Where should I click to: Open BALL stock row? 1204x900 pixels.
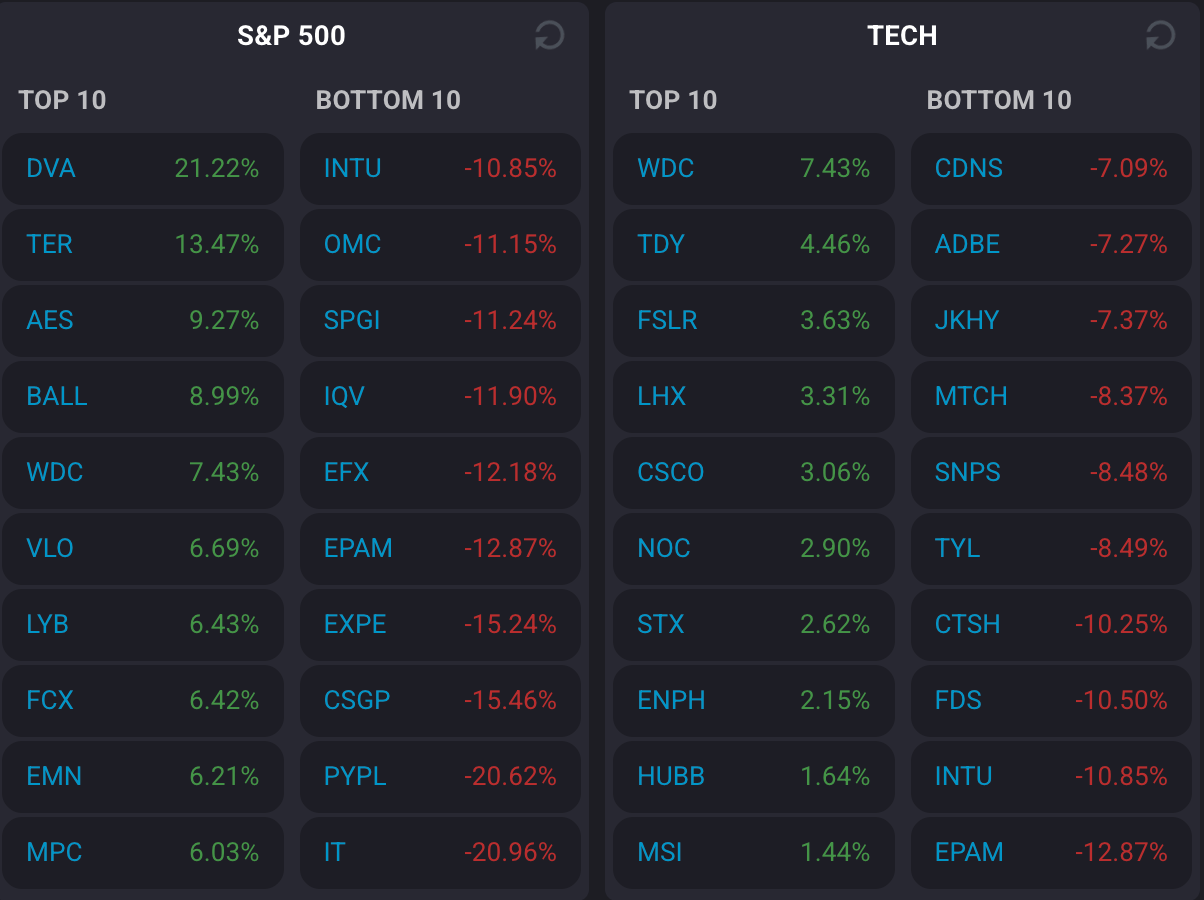[143, 396]
